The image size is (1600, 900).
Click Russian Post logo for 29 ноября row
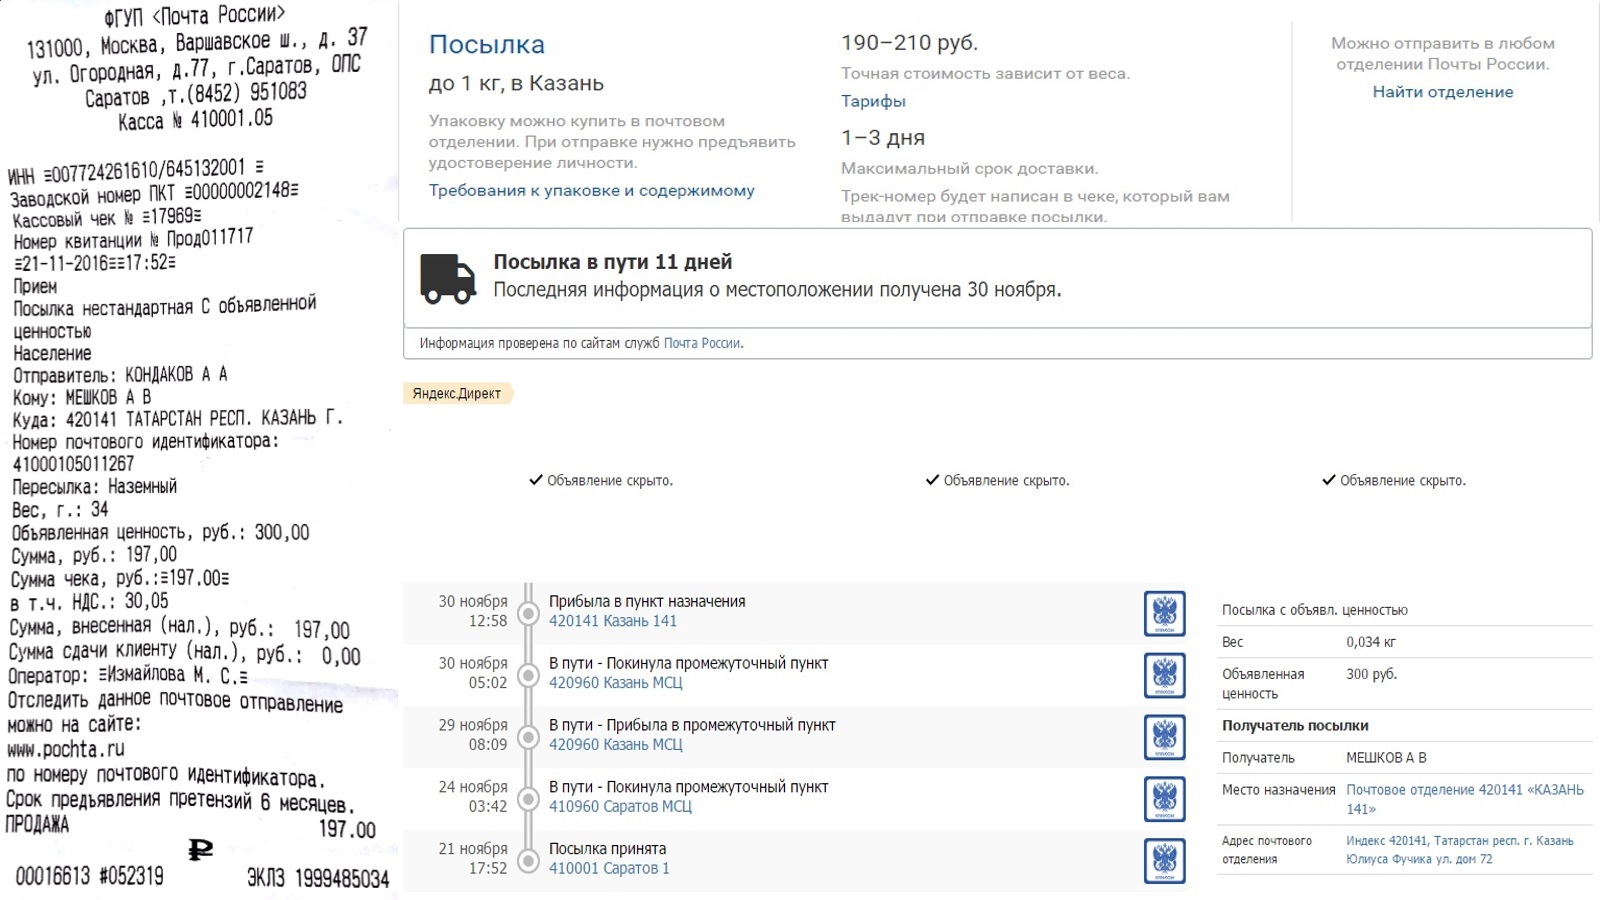coord(1164,737)
